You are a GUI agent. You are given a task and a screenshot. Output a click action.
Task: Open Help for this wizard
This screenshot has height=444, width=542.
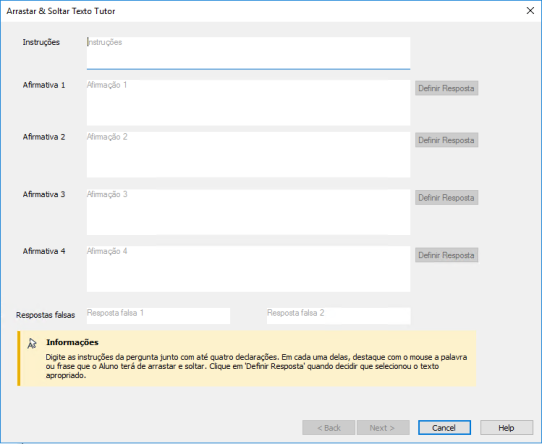(506, 428)
